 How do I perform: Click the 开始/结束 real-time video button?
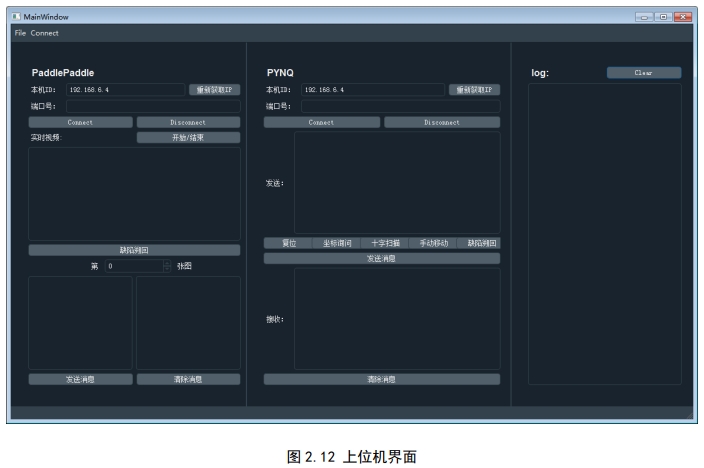point(188,138)
